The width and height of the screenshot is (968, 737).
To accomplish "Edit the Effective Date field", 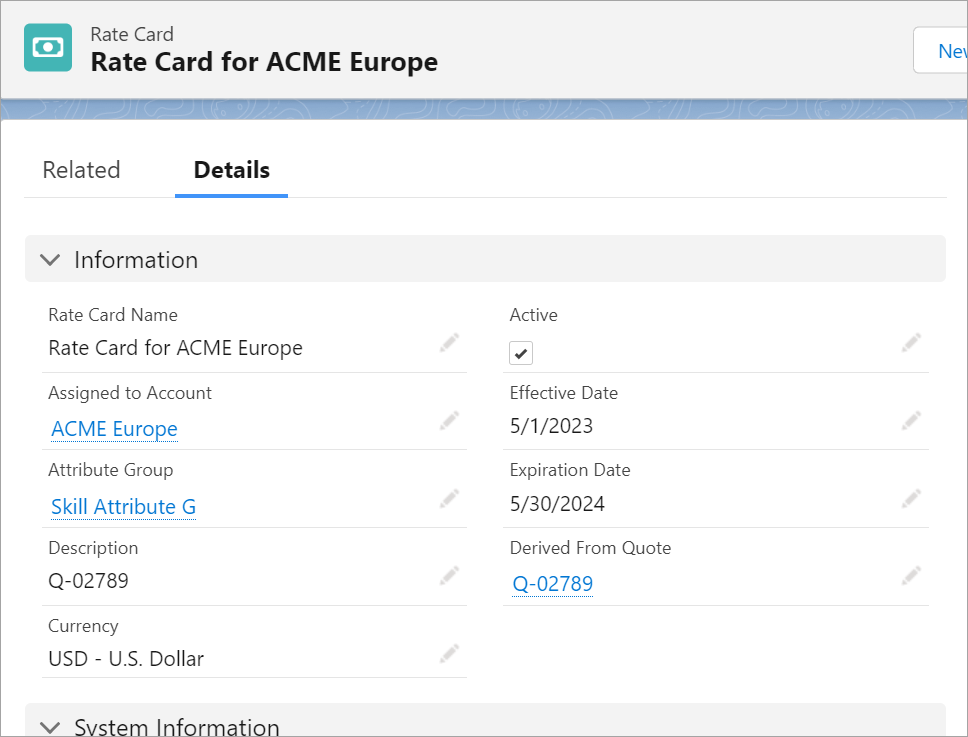I will (911, 421).
